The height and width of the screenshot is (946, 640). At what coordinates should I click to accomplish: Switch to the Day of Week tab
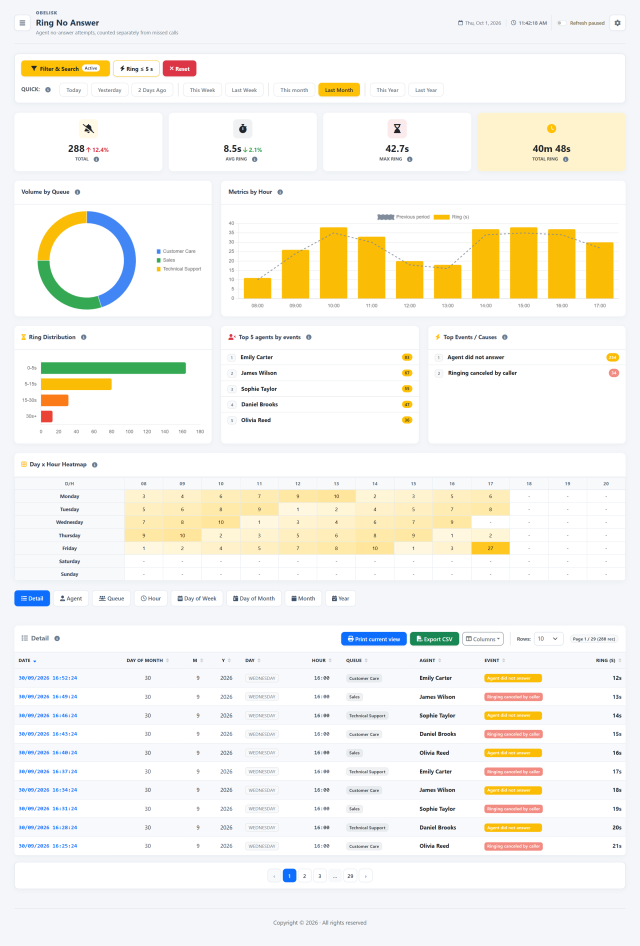click(197, 598)
